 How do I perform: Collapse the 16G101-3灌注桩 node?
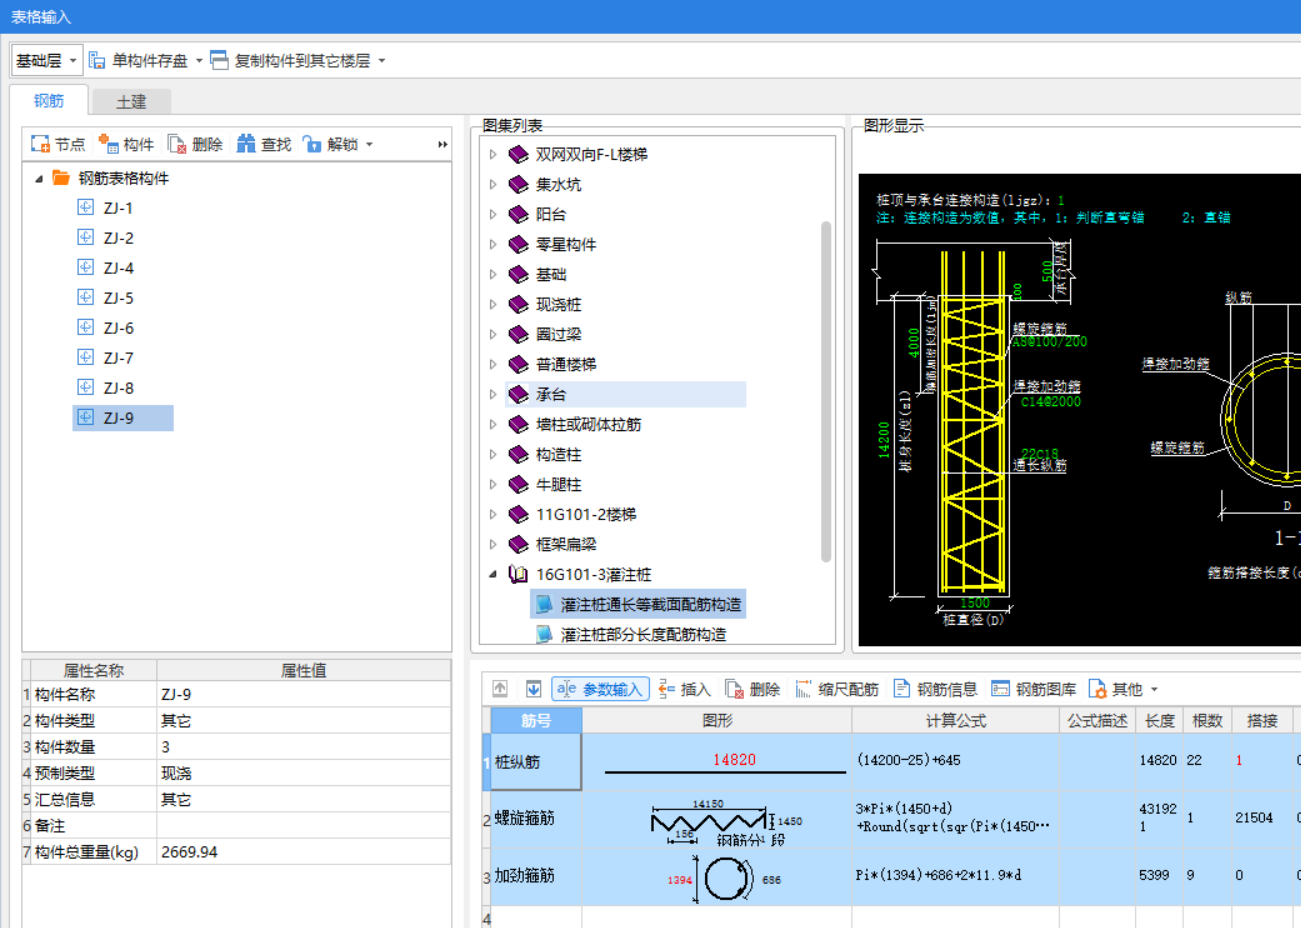[493, 574]
